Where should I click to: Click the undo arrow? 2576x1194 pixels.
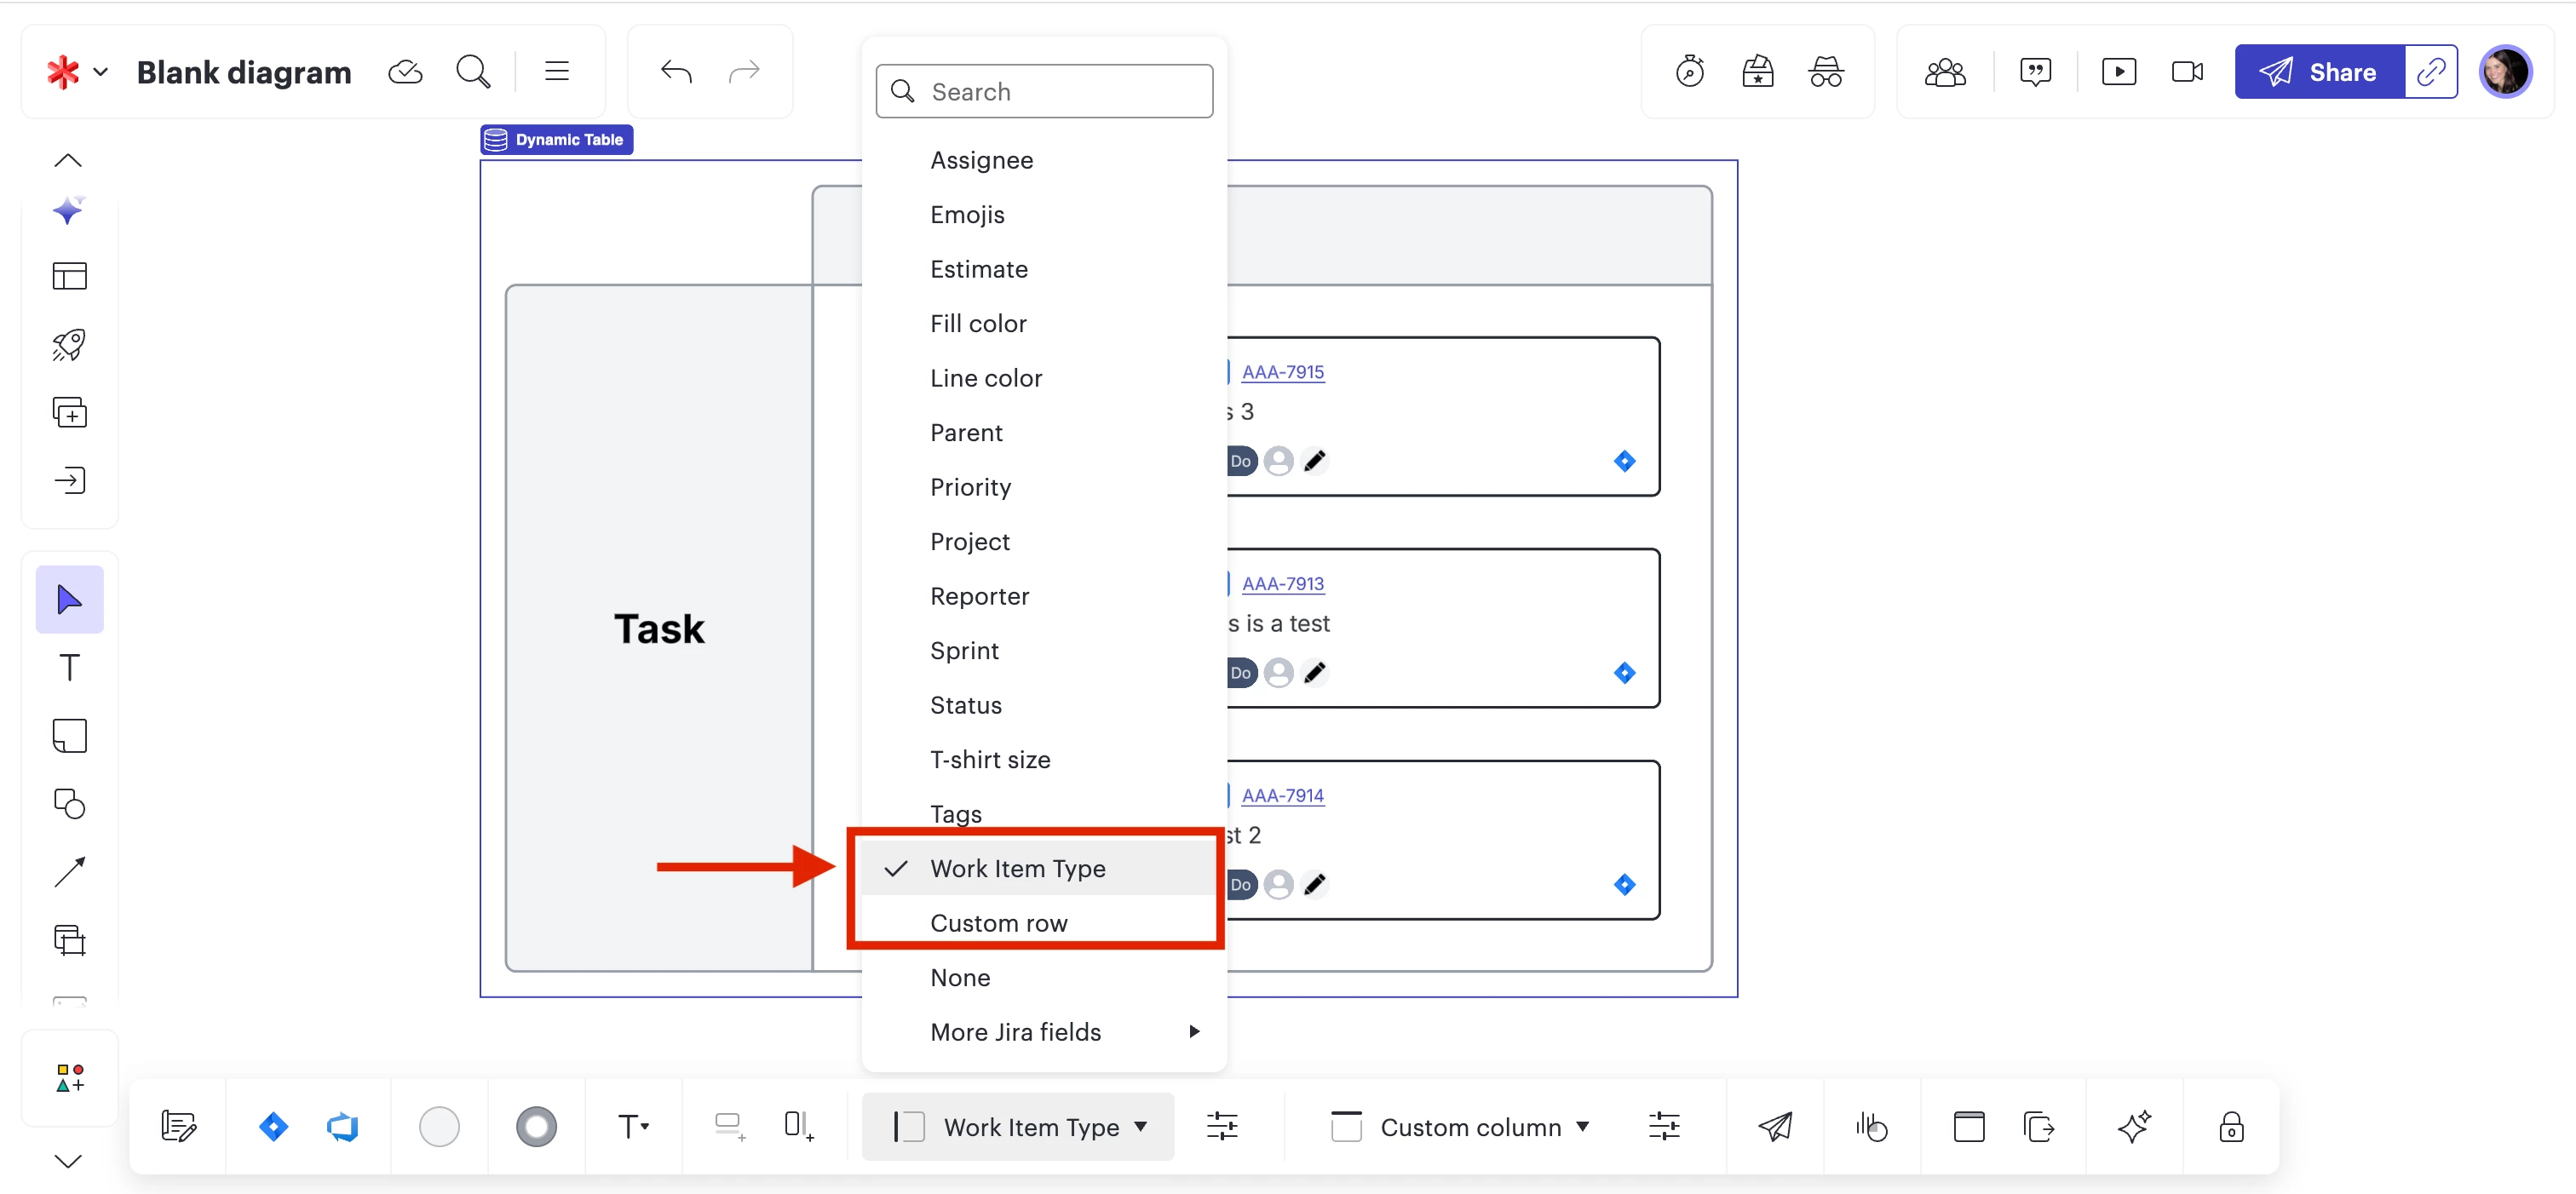(x=676, y=72)
